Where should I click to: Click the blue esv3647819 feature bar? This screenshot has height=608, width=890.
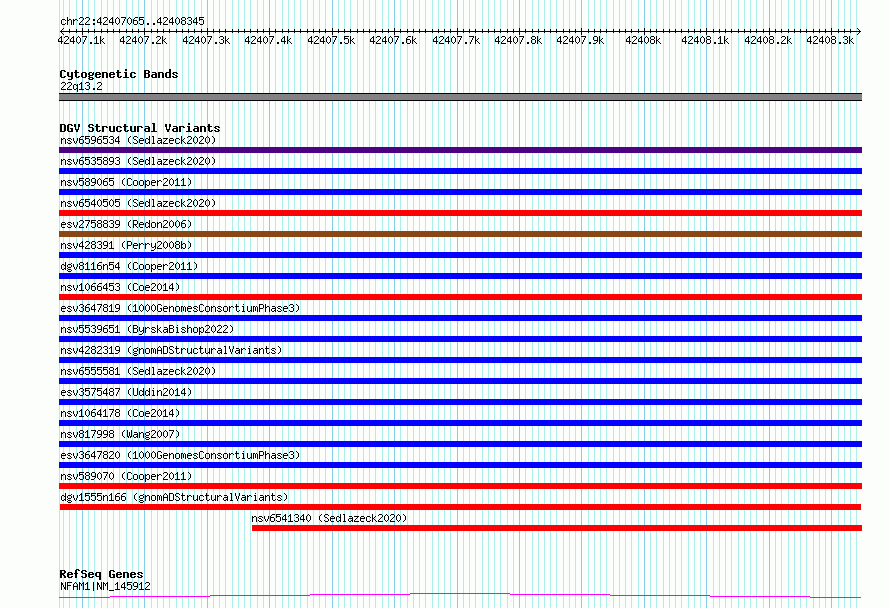click(x=460, y=318)
